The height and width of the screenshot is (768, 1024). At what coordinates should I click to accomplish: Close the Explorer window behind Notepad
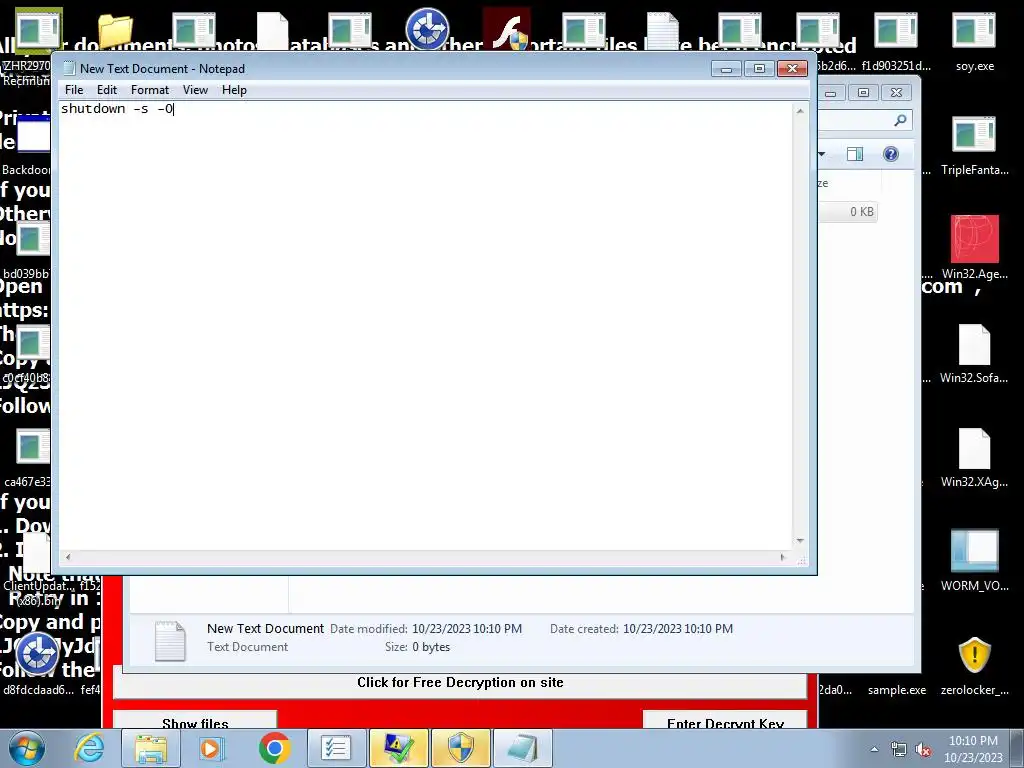896,93
